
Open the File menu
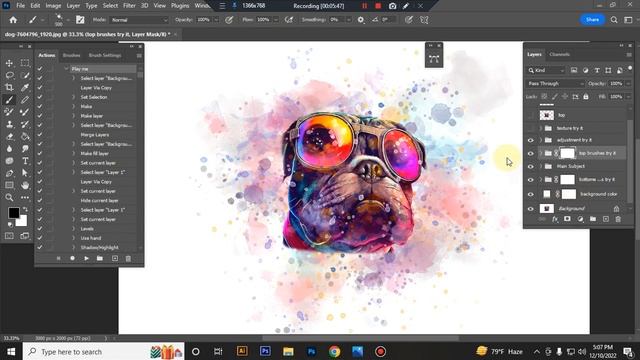point(20,6)
